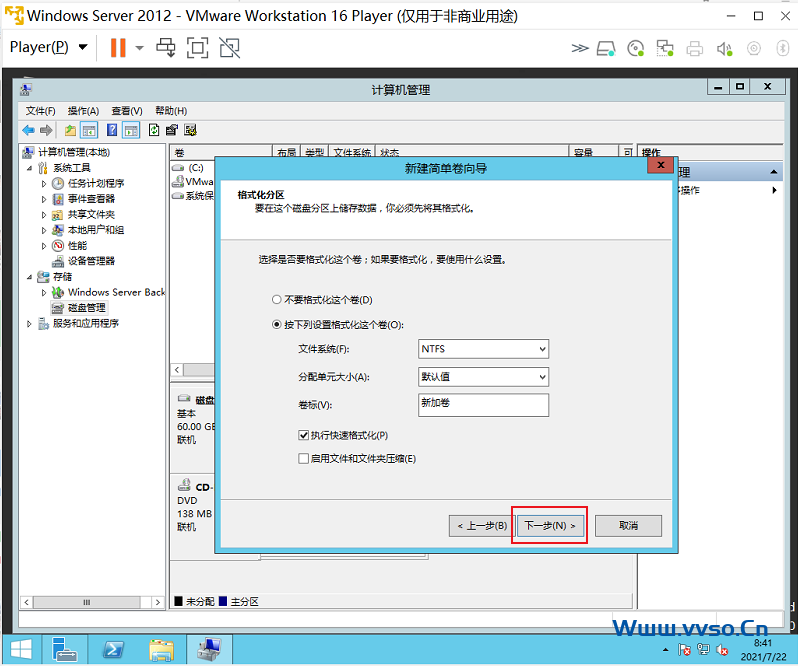Enable 启用文件和文件夹压缩(E) checkbox
This screenshot has height=666, width=798.
click(304, 459)
